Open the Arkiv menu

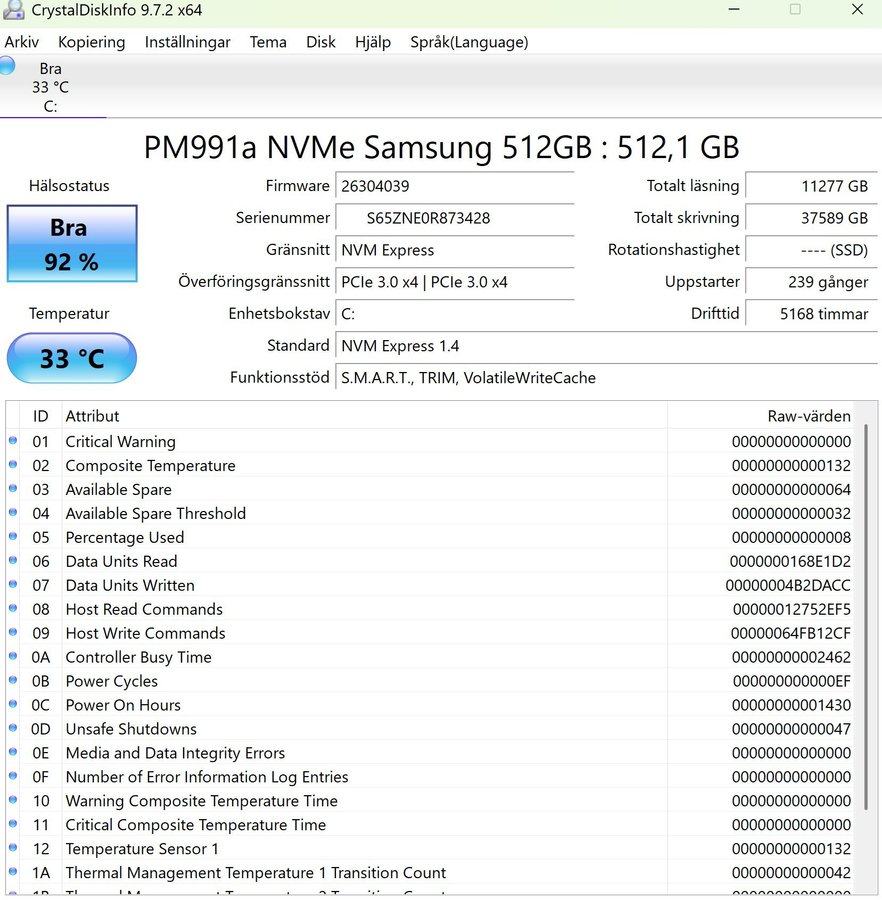pyautogui.click(x=22, y=42)
